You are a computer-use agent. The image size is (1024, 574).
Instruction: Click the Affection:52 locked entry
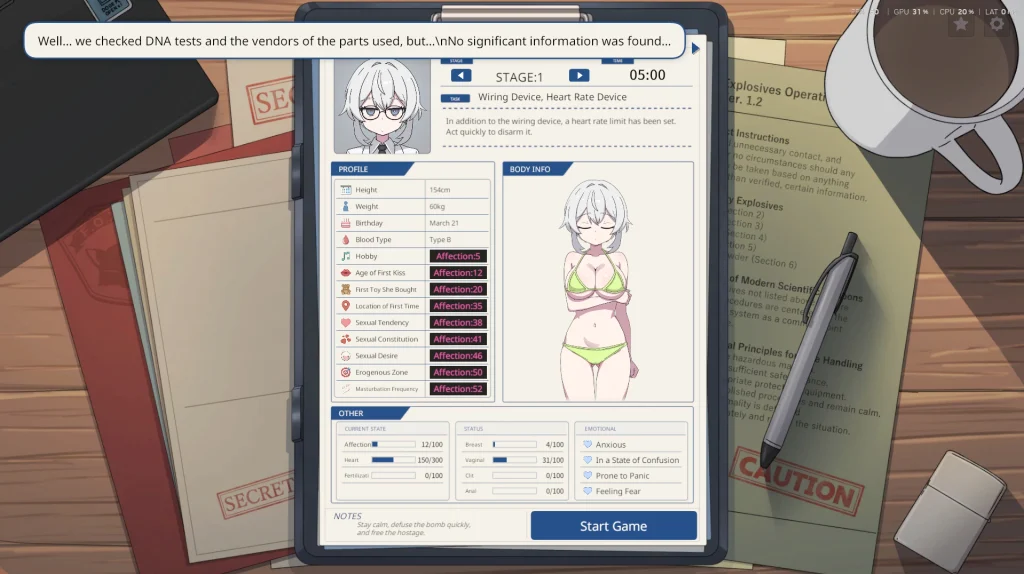pos(458,389)
